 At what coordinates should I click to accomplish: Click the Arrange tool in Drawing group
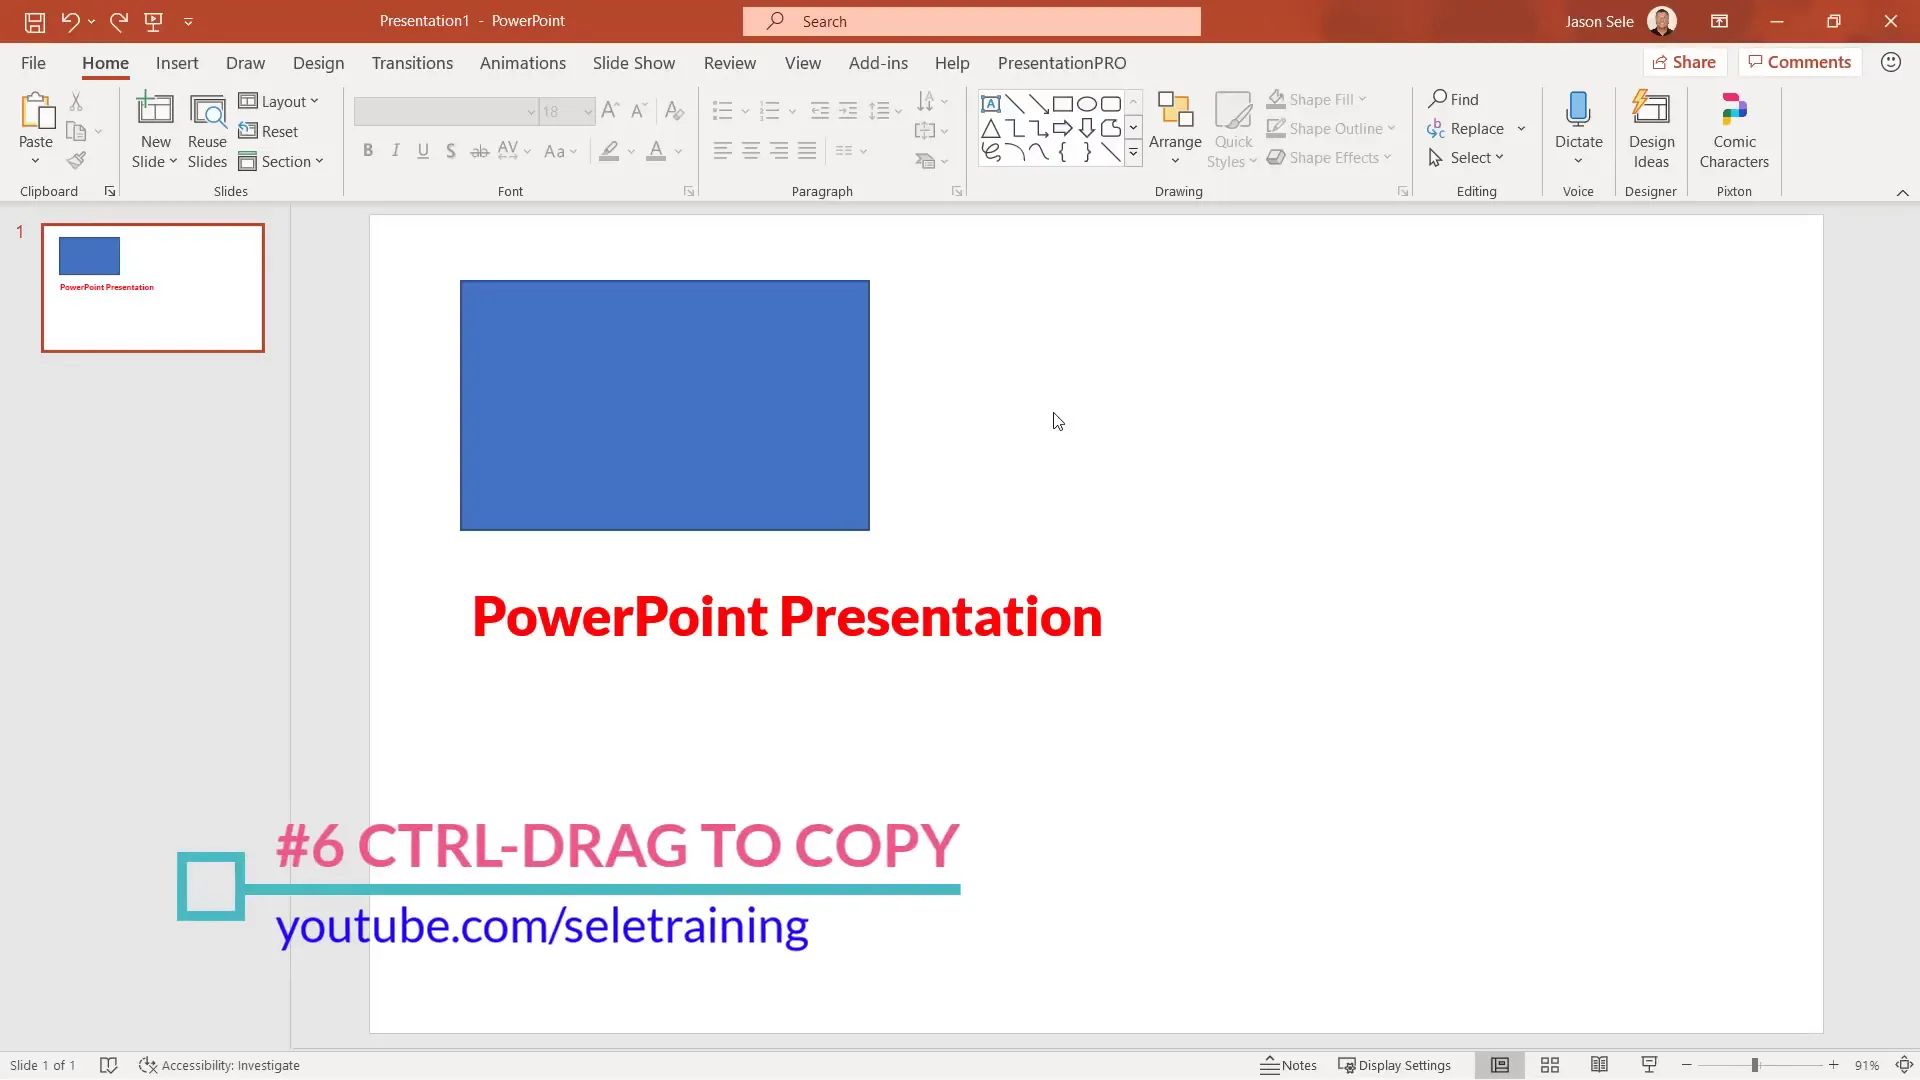pyautogui.click(x=1174, y=128)
